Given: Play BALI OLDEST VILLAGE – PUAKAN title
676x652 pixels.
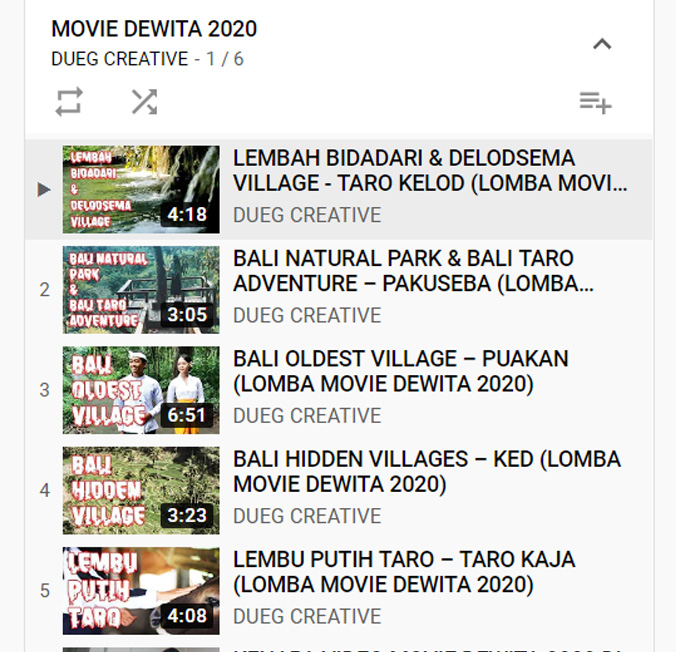Looking at the screenshot, I should [x=400, y=371].
